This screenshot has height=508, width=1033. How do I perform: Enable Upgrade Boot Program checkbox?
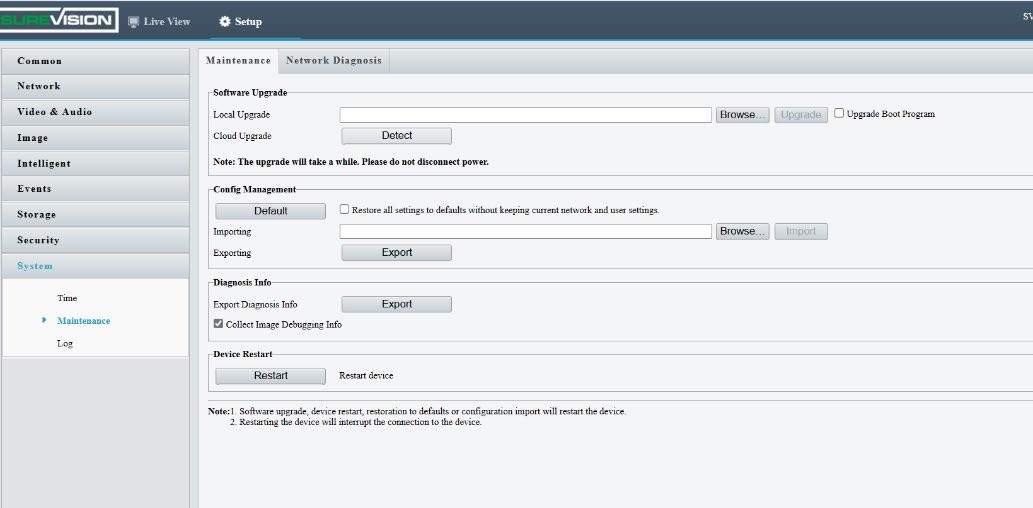pos(840,113)
